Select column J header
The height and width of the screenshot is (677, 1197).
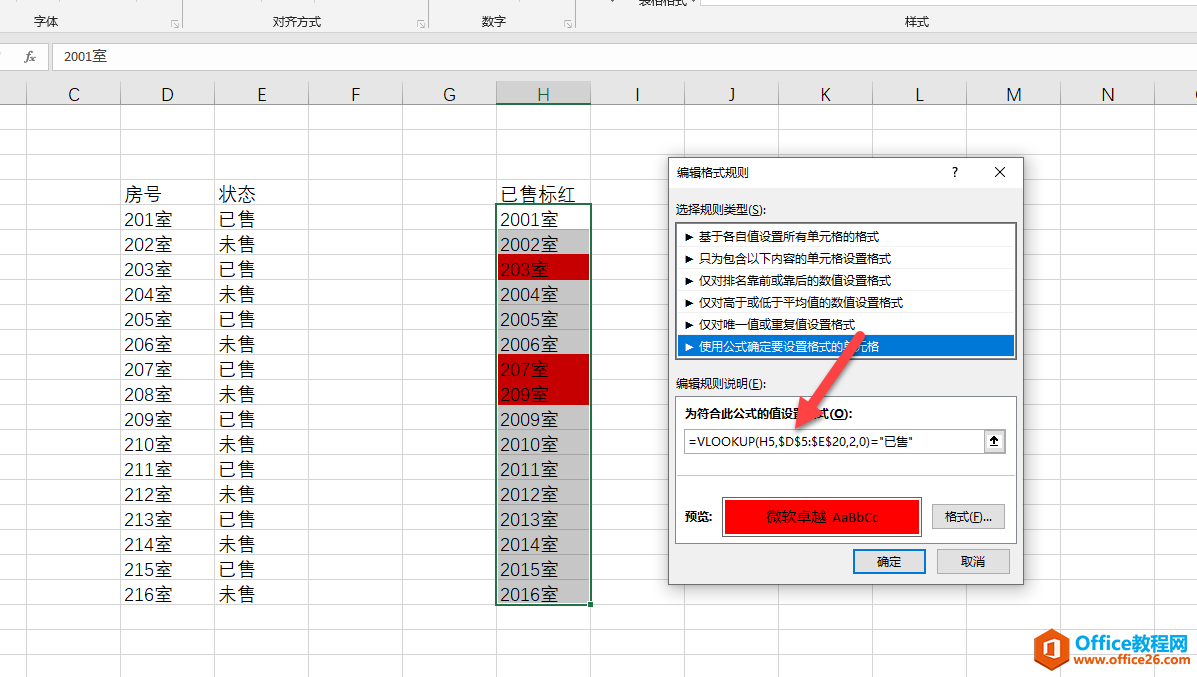pos(731,94)
